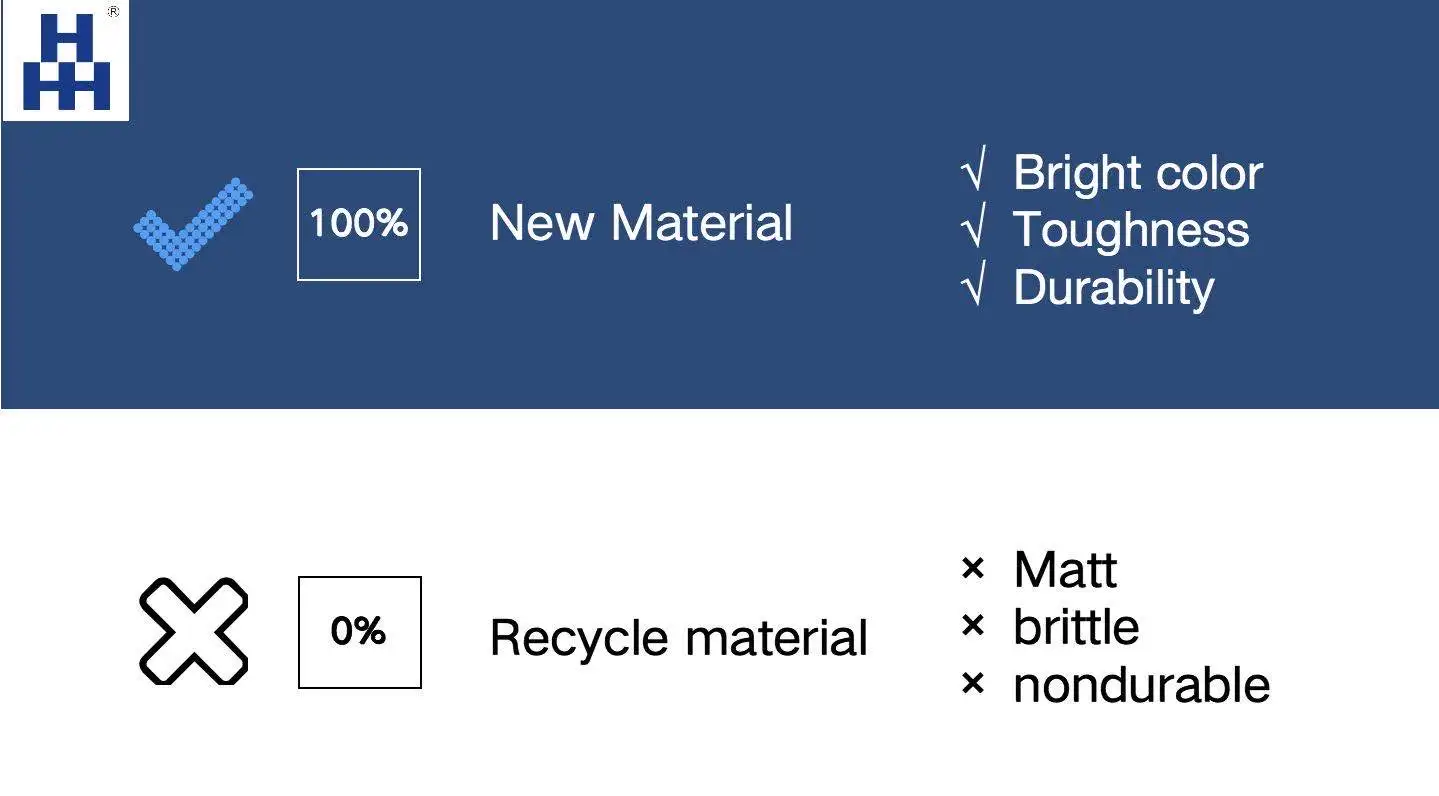Click the check mark beside Bright color
This screenshot has height=796, width=1439.
pos(973,173)
